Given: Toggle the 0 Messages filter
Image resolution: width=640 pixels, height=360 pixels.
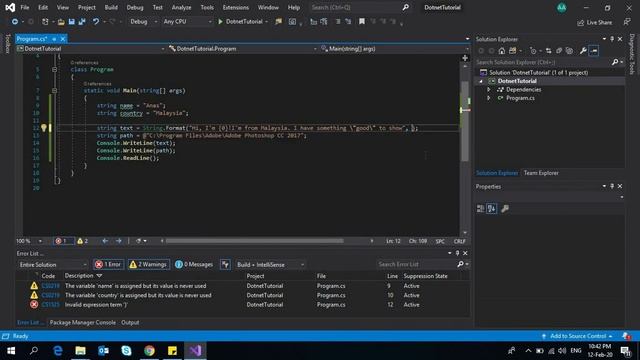Looking at the screenshot, I should pos(194,264).
